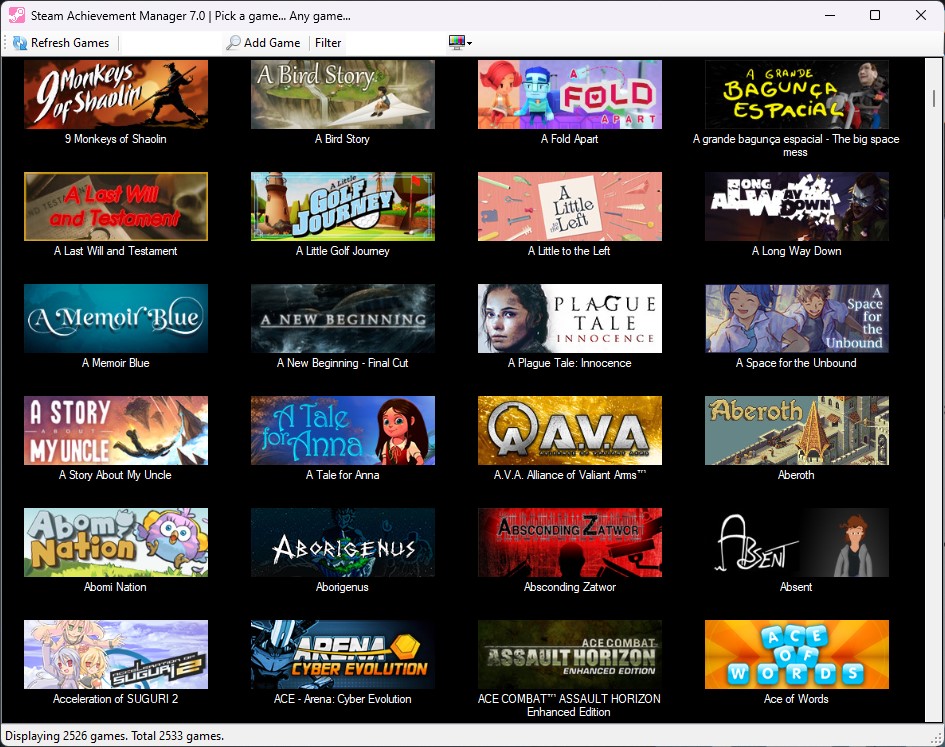
Task: Click the "Abomi Nation" title text
Action: (x=115, y=587)
